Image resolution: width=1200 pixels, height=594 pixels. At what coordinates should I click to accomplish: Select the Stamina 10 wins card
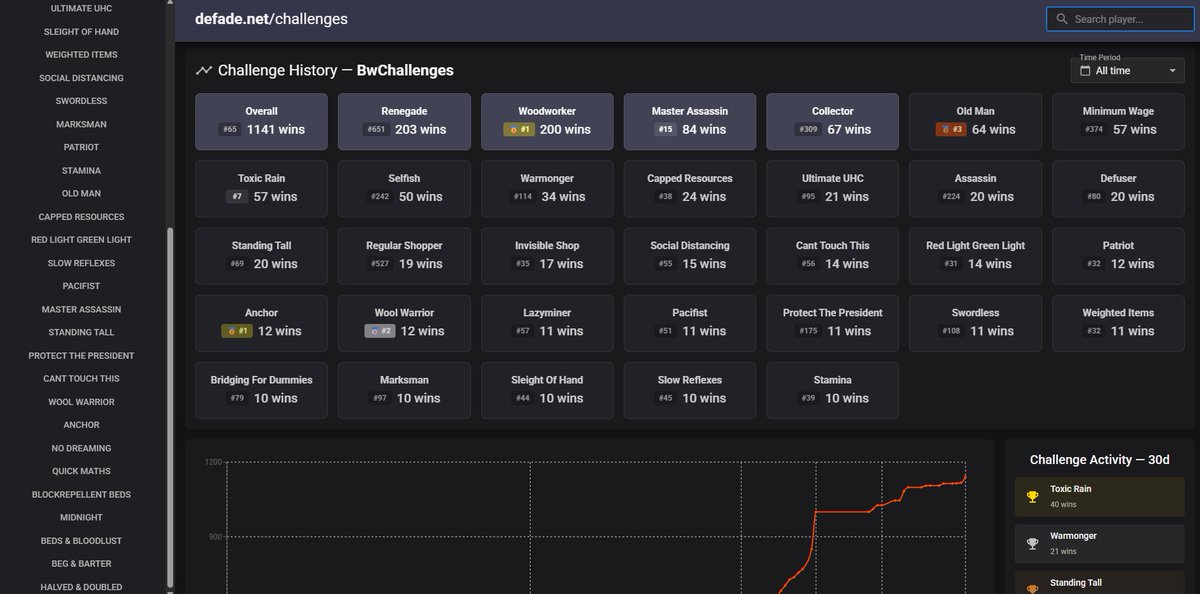(833, 389)
